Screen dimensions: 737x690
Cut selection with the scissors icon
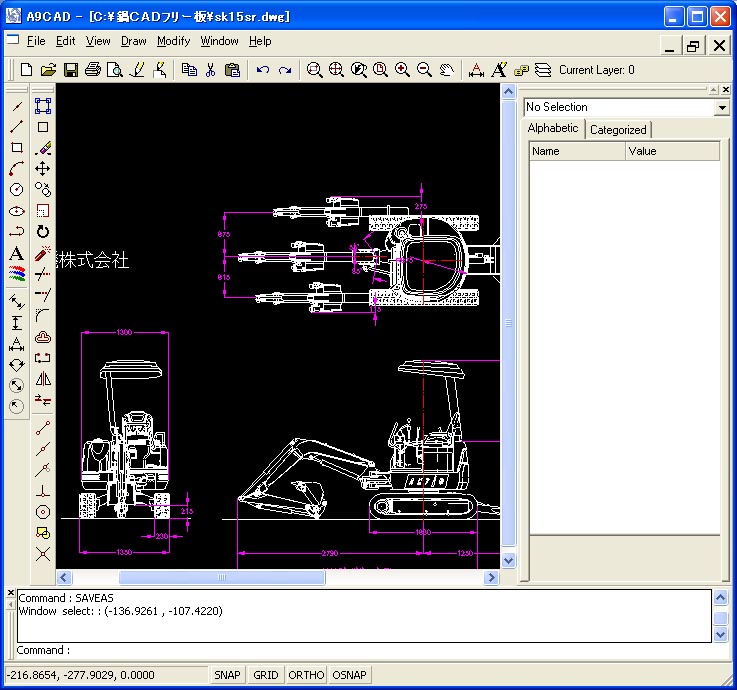click(210, 70)
